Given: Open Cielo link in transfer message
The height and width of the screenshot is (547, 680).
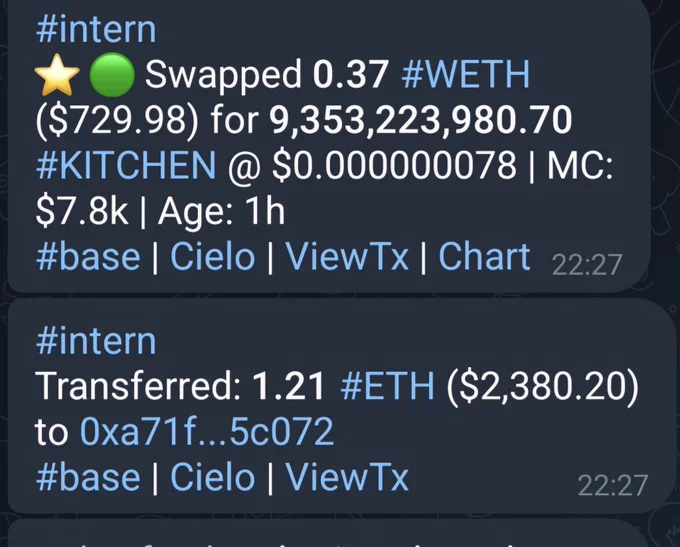Looking at the screenshot, I should (x=212, y=477).
